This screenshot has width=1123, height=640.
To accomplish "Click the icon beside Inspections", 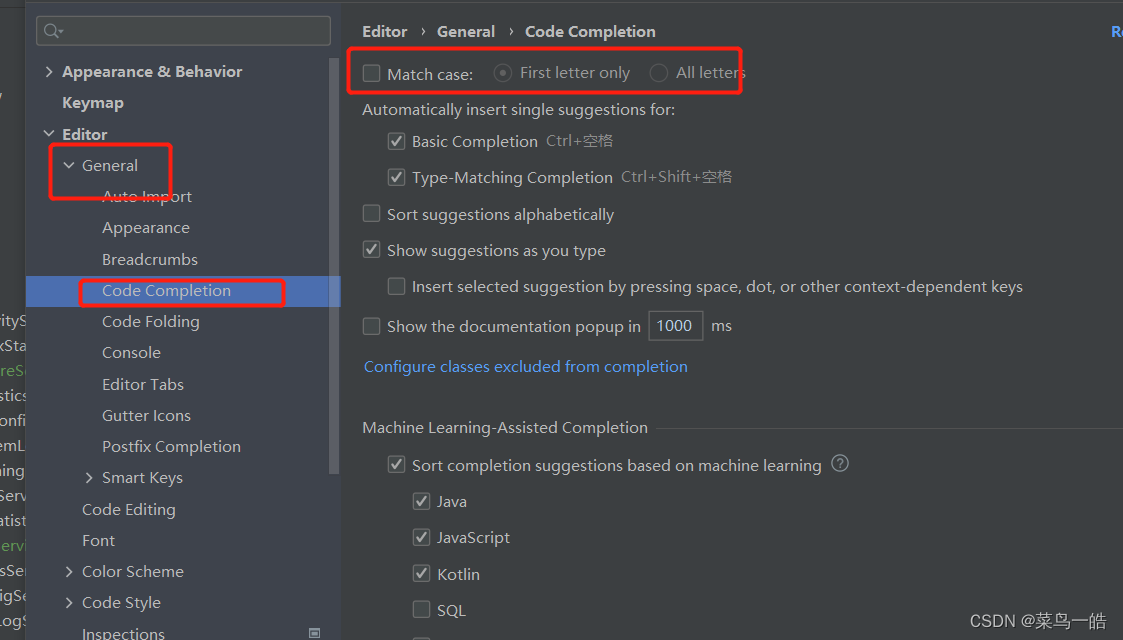I will (315, 633).
